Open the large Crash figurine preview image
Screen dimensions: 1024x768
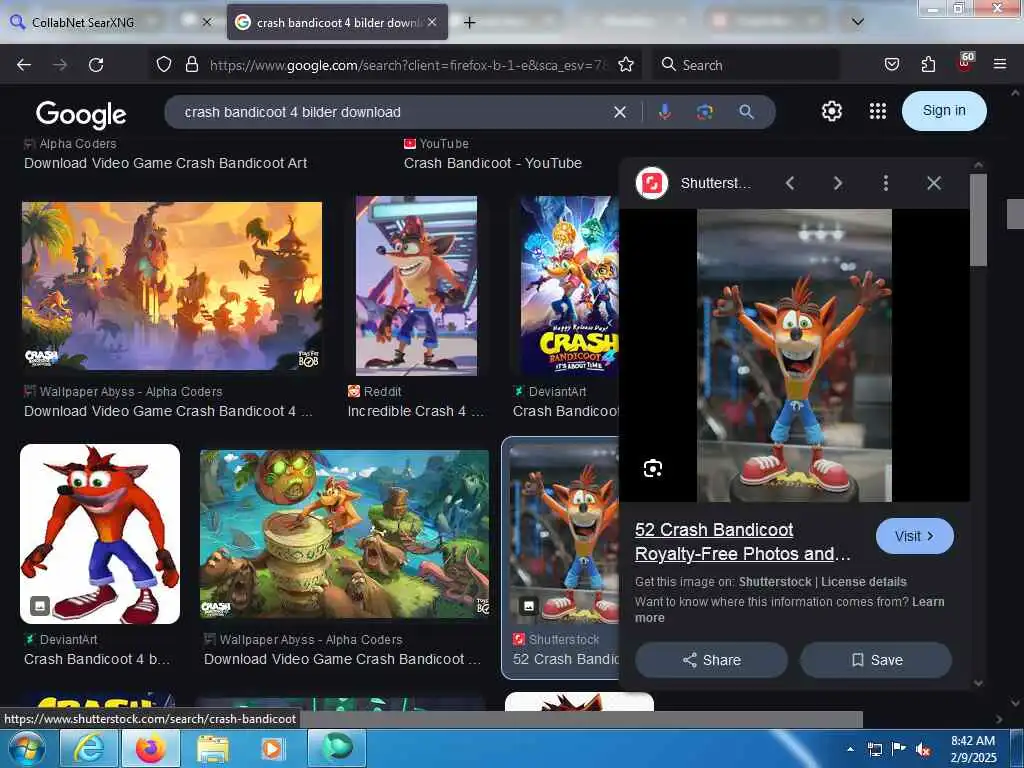tap(794, 355)
